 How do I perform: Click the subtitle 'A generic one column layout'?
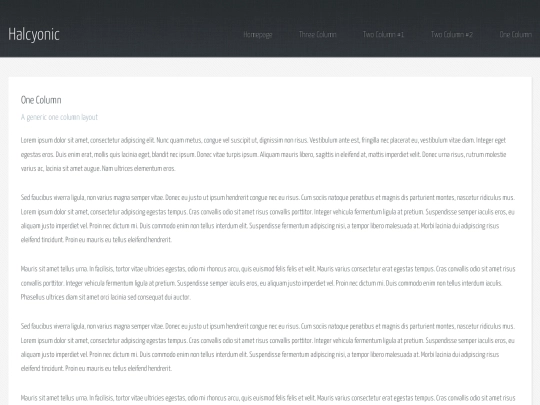tap(59, 117)
